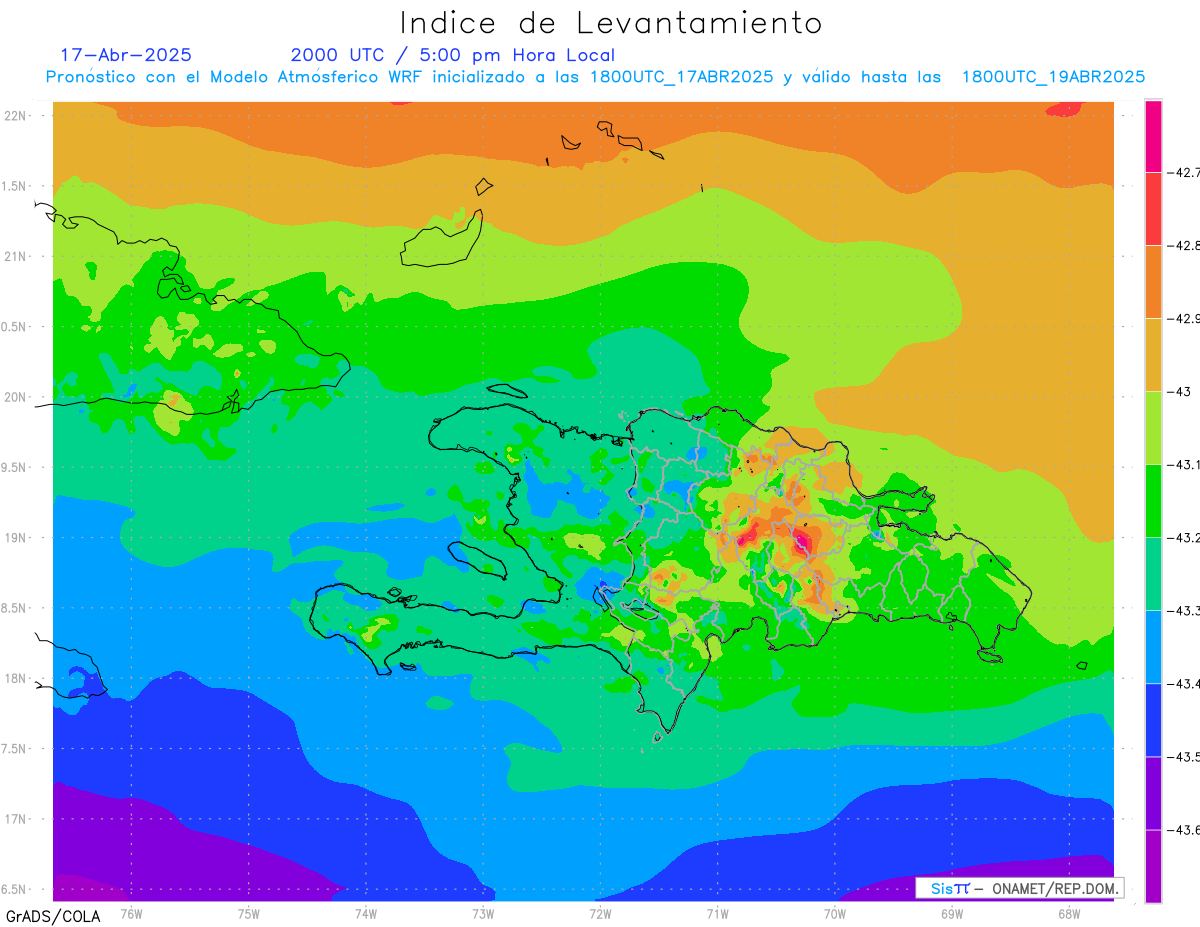Pick the gold swatch between -42.9 and -43

coord(1153,354)
